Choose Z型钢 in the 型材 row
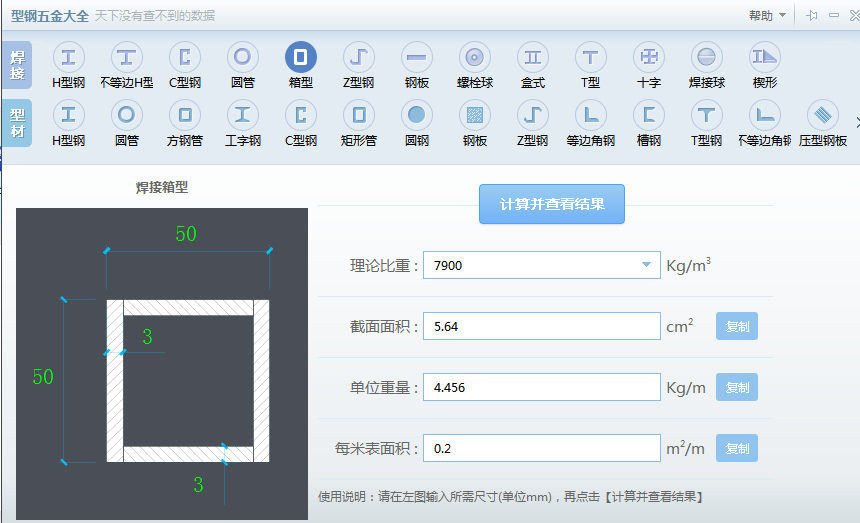Image resolution: width=860 pixels, height=523 pixels. (533, 116)
